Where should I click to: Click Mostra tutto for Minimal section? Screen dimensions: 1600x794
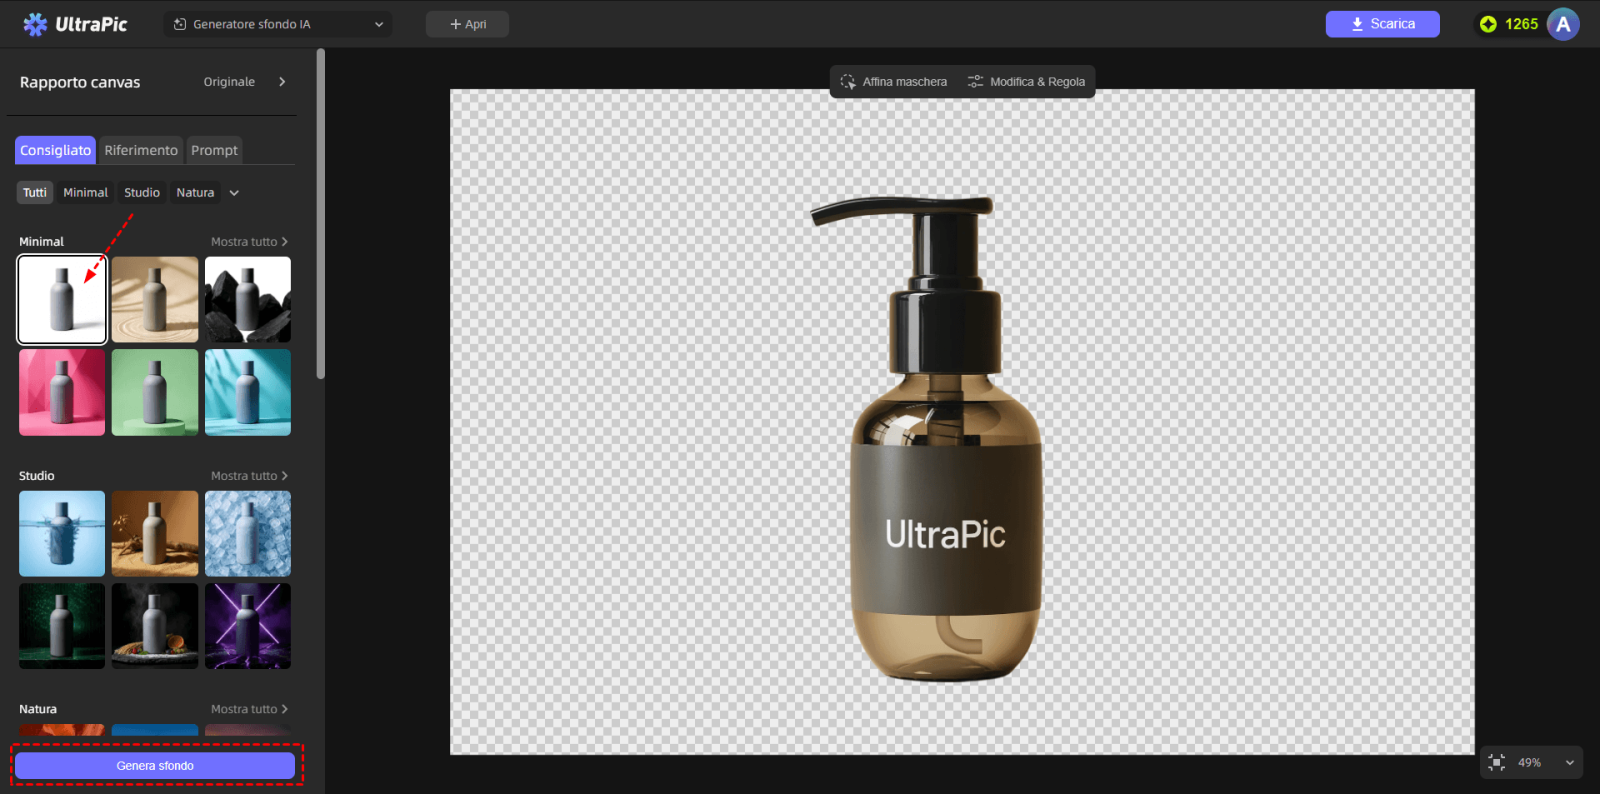pos(249,242)
